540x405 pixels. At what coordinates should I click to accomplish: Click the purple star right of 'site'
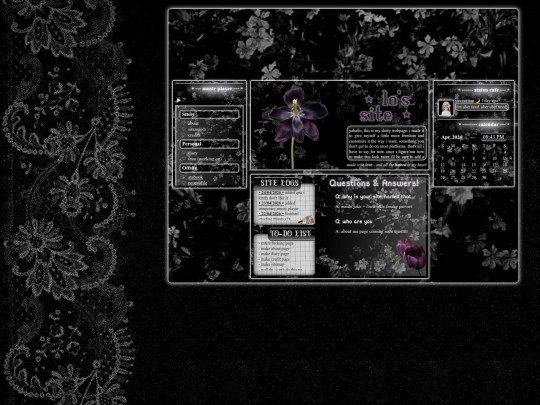(407, 114)
